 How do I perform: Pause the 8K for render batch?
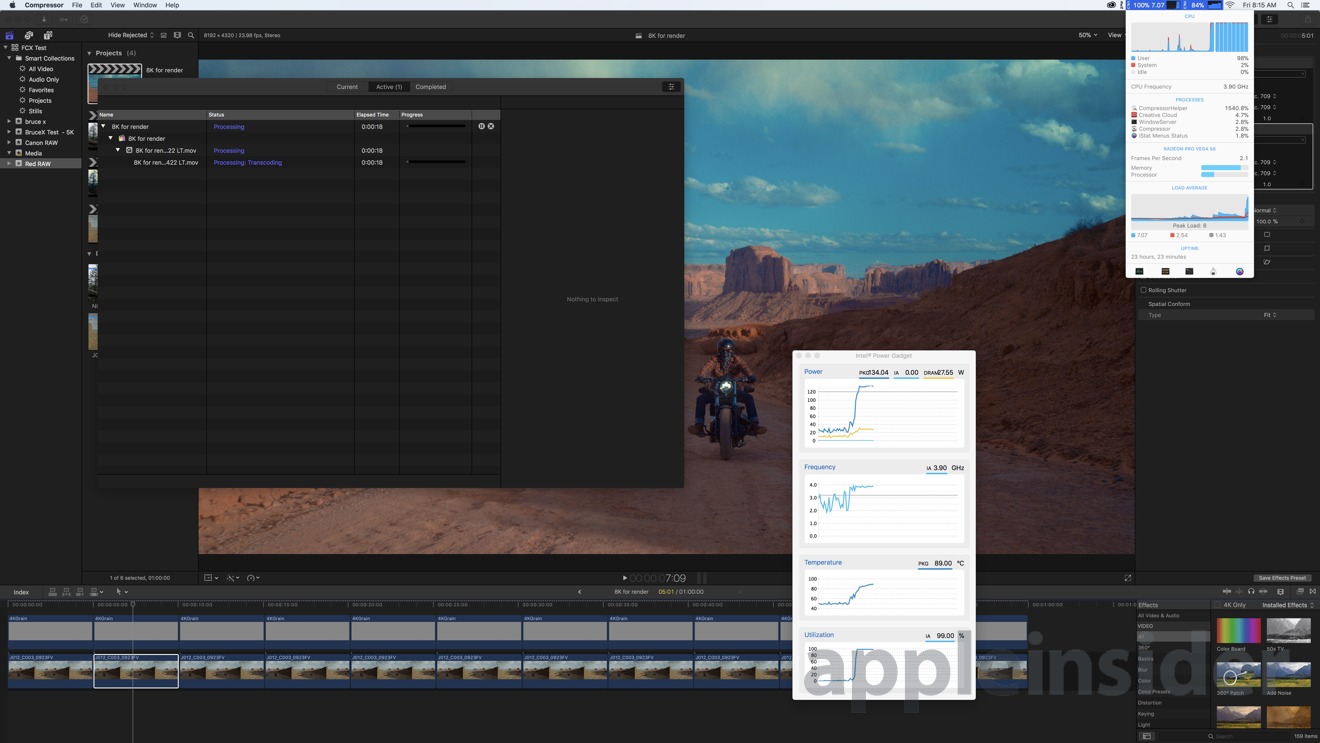(481, 126)
